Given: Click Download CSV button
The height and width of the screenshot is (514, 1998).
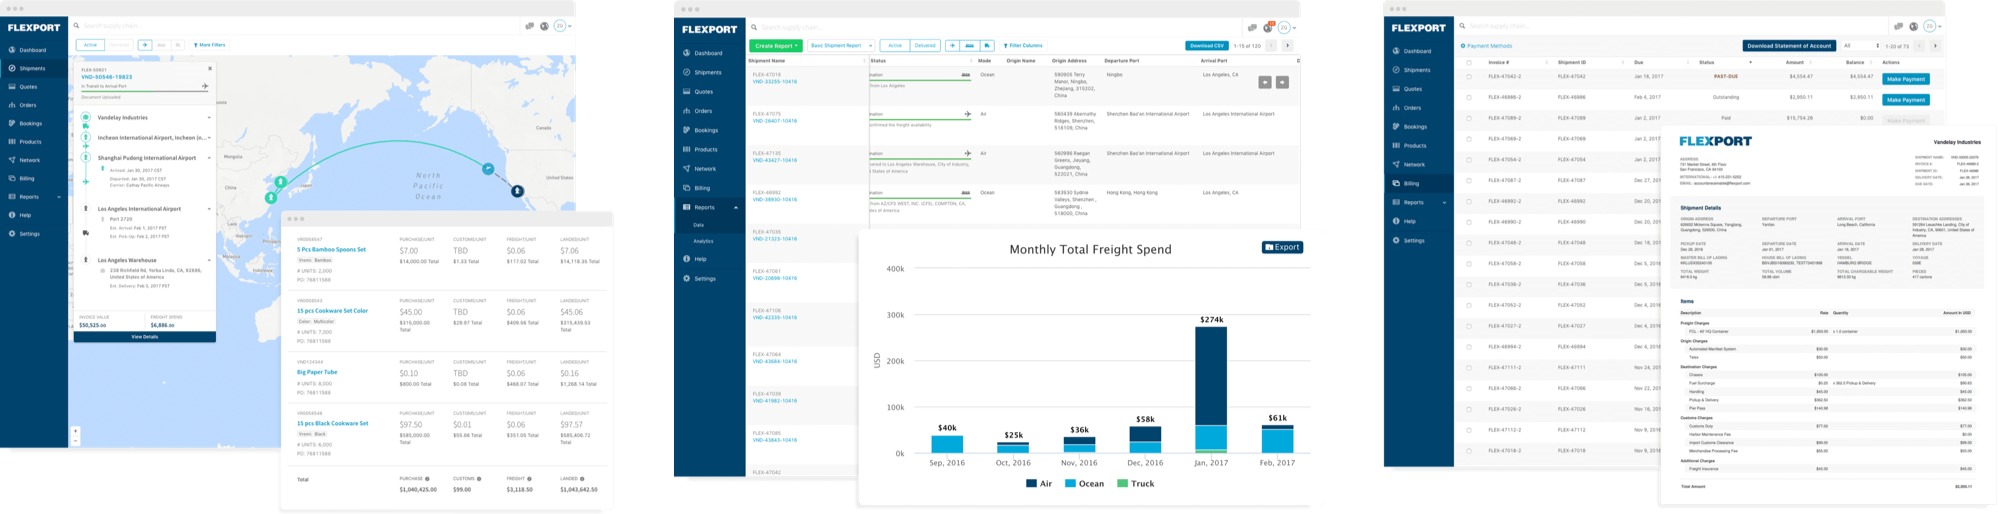Looking at the screenshot, I should point(1206,45).
